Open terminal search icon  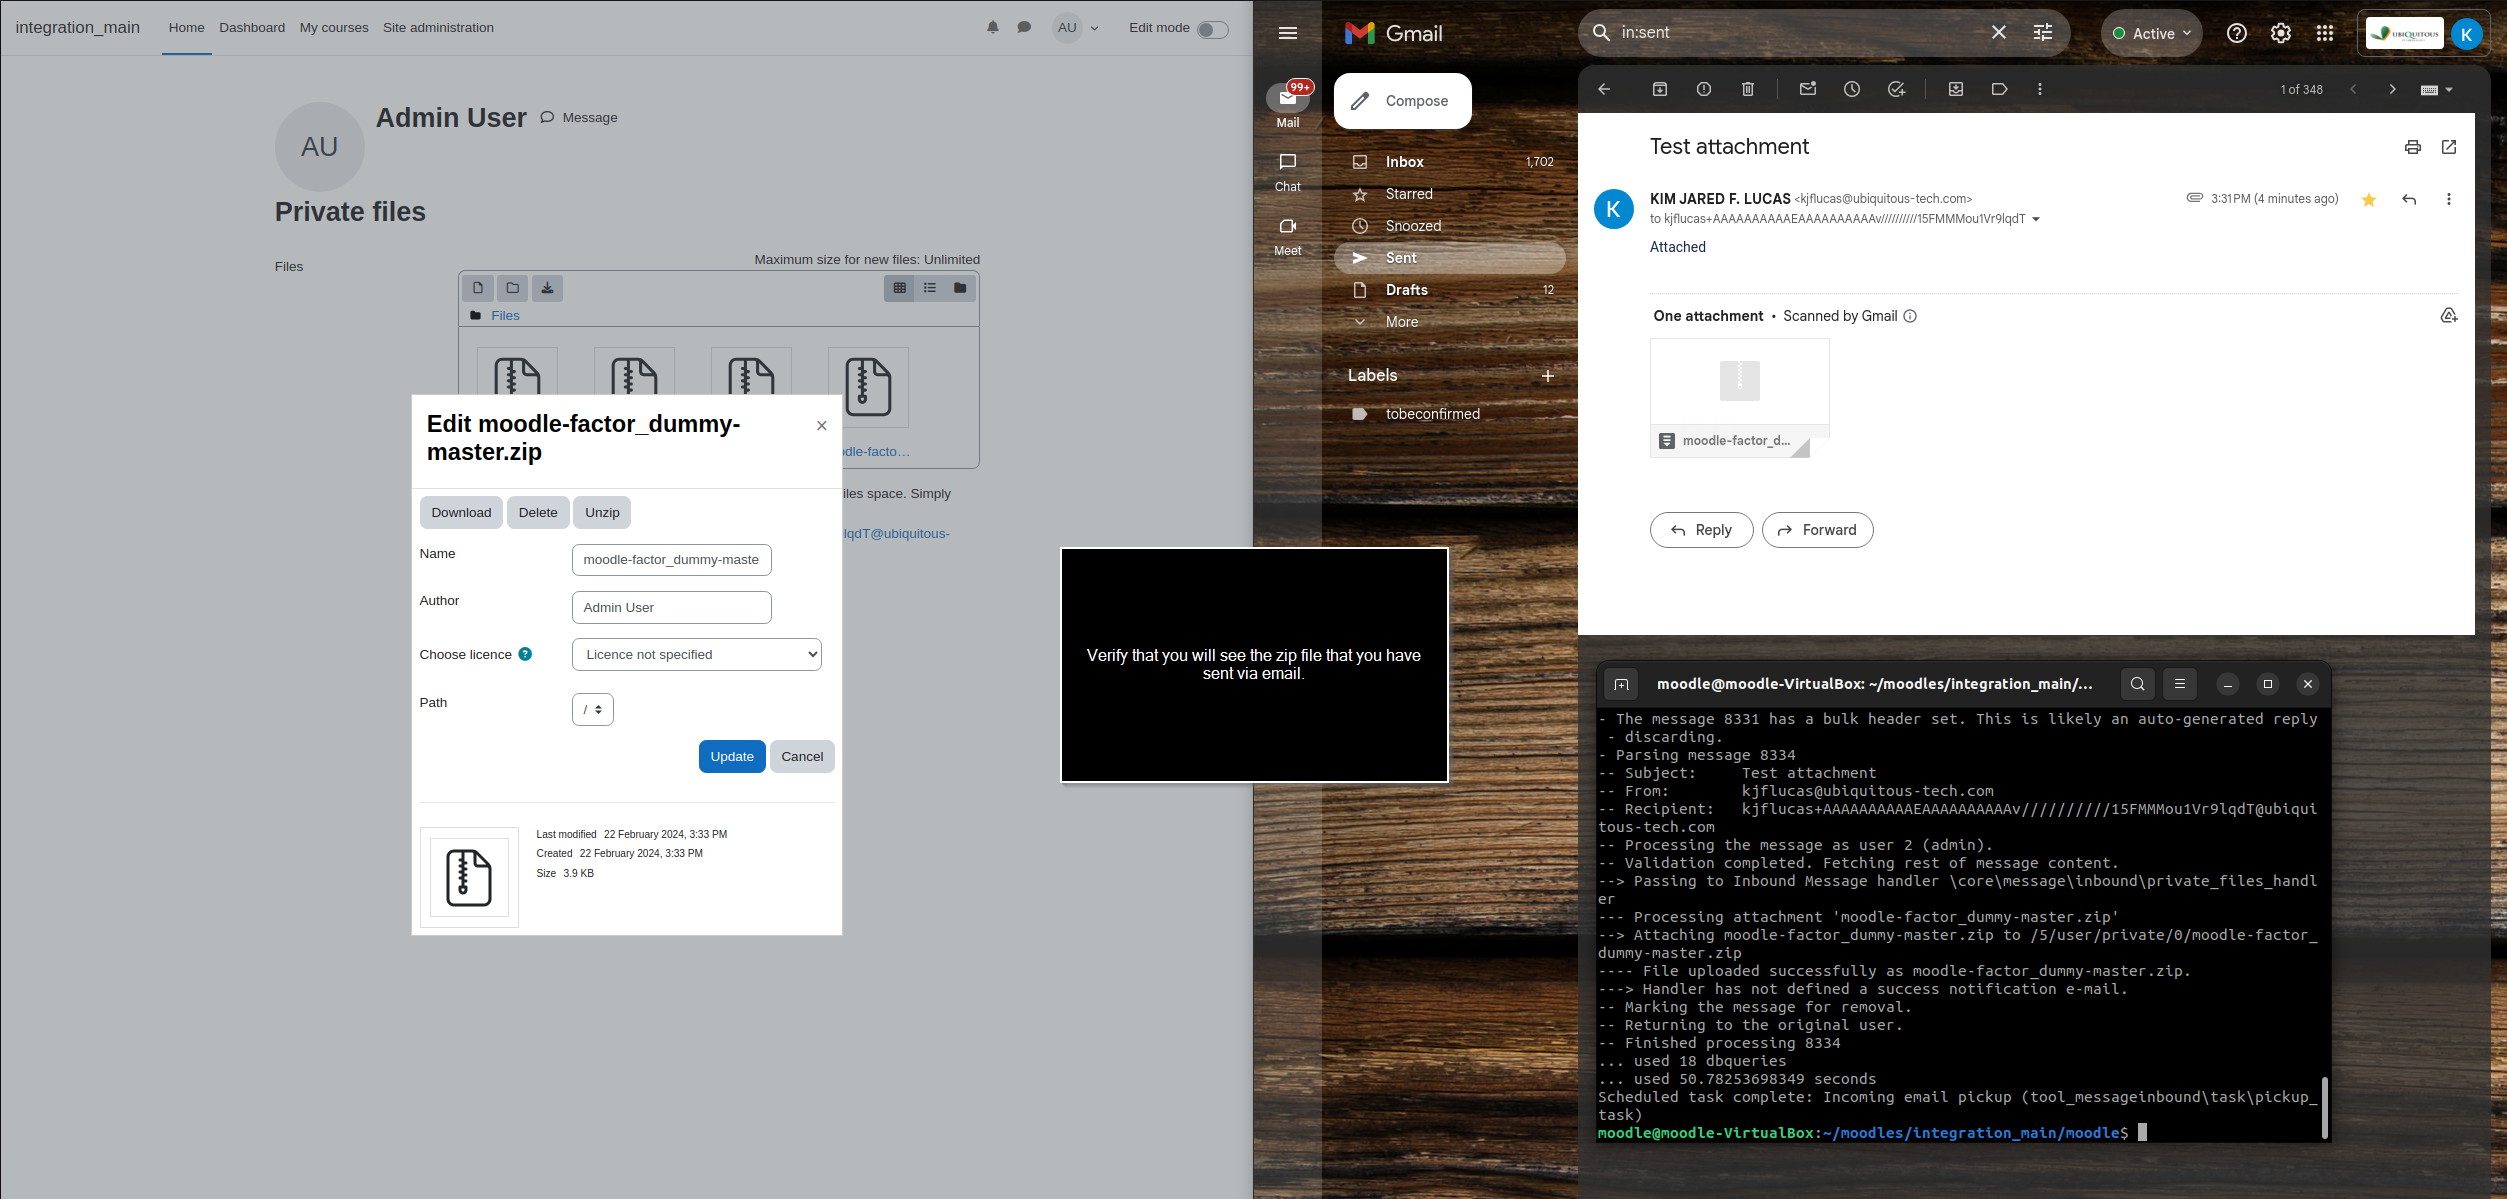coord(2137,684)
